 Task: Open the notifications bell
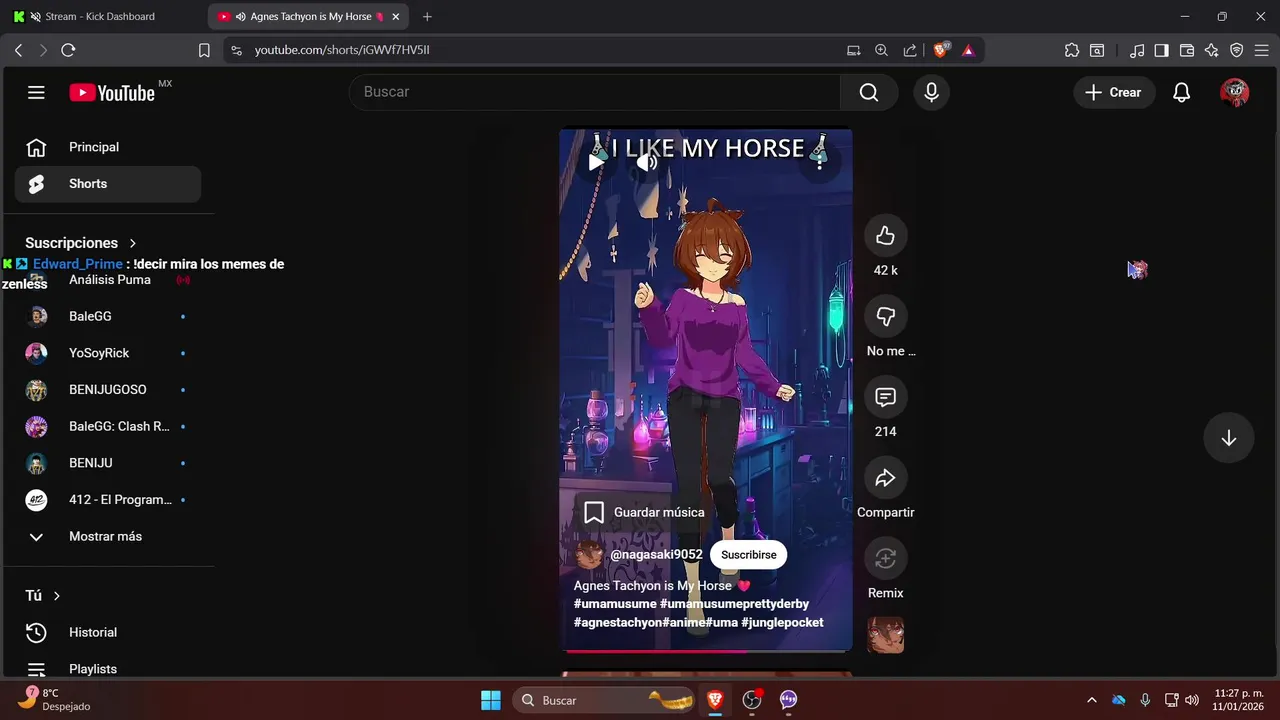tap(1181, 92)
